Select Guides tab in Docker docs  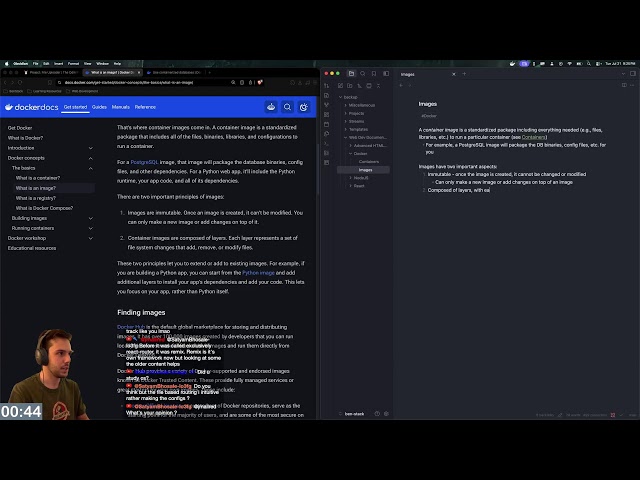(99, 107)
